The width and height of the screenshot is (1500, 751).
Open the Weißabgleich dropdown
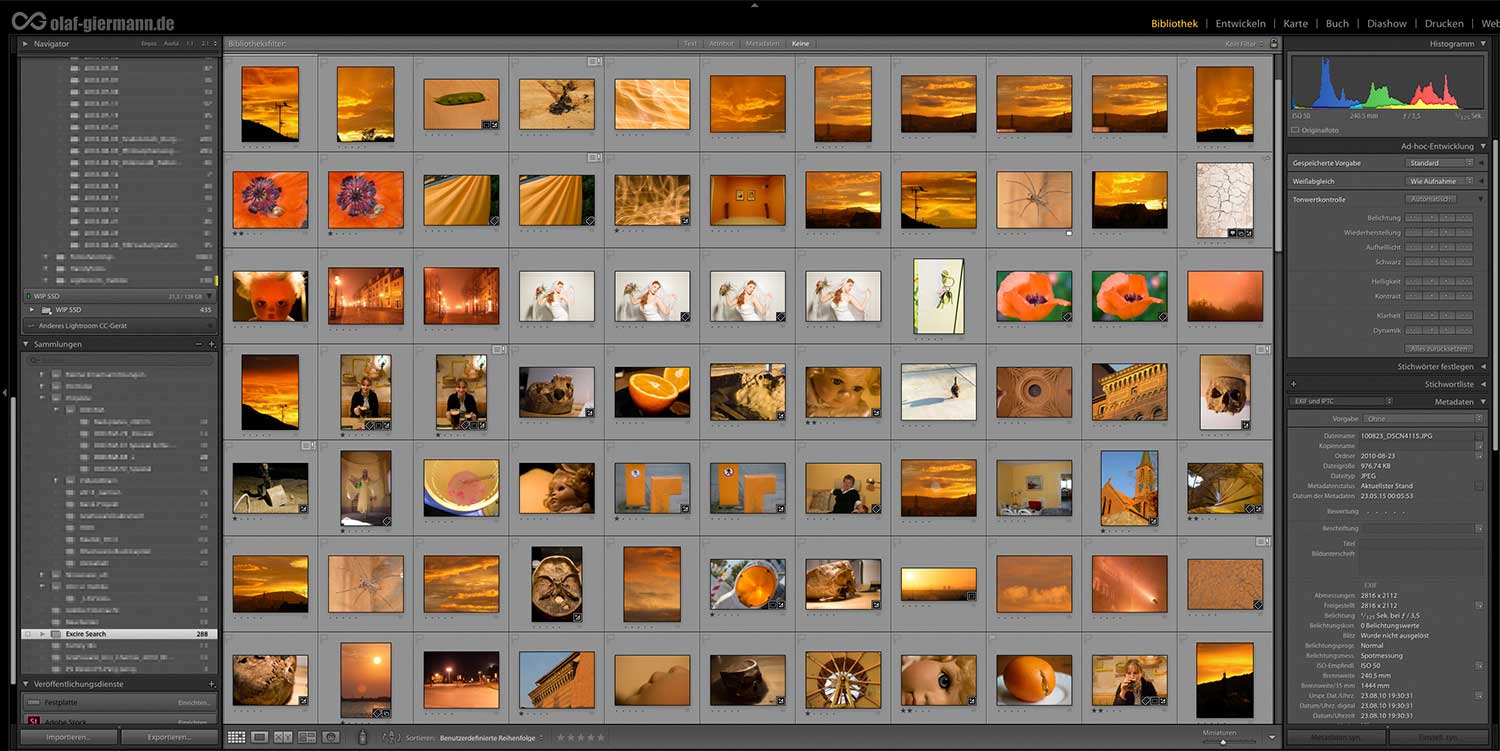click(1438, 181)
